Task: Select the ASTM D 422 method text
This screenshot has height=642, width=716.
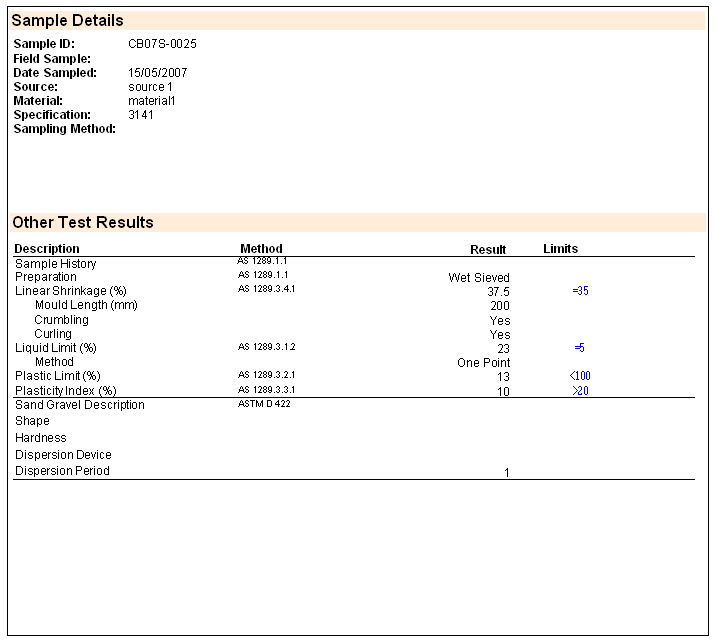Action: click(264, 404)
